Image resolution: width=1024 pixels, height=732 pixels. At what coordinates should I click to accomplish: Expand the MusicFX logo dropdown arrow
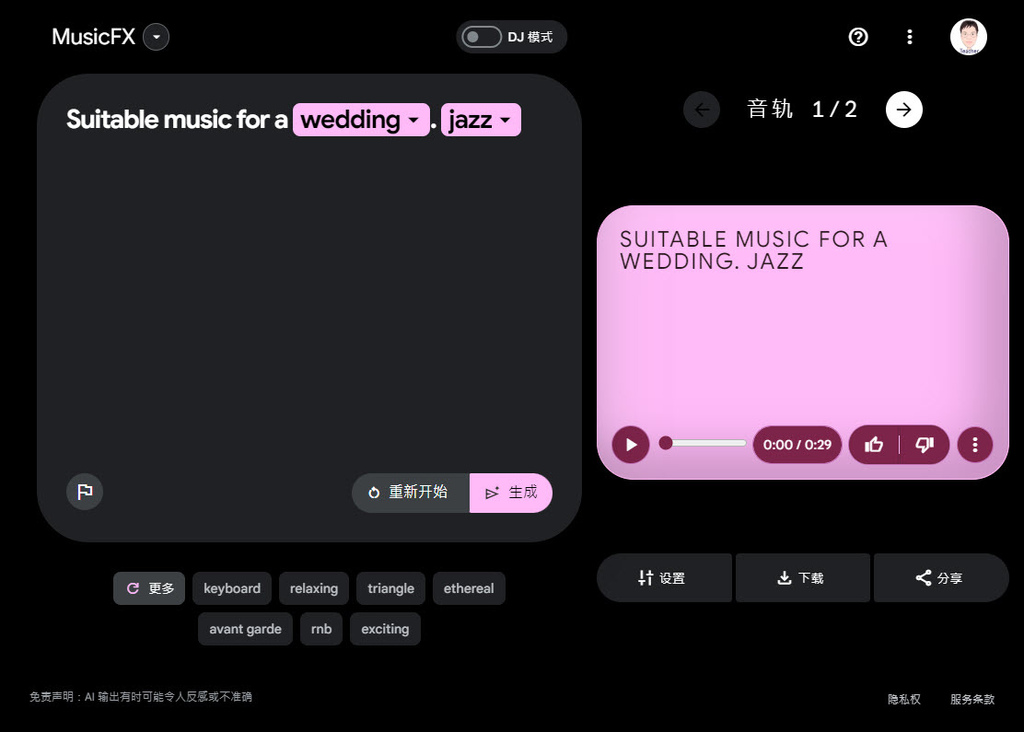coord(156,37)
